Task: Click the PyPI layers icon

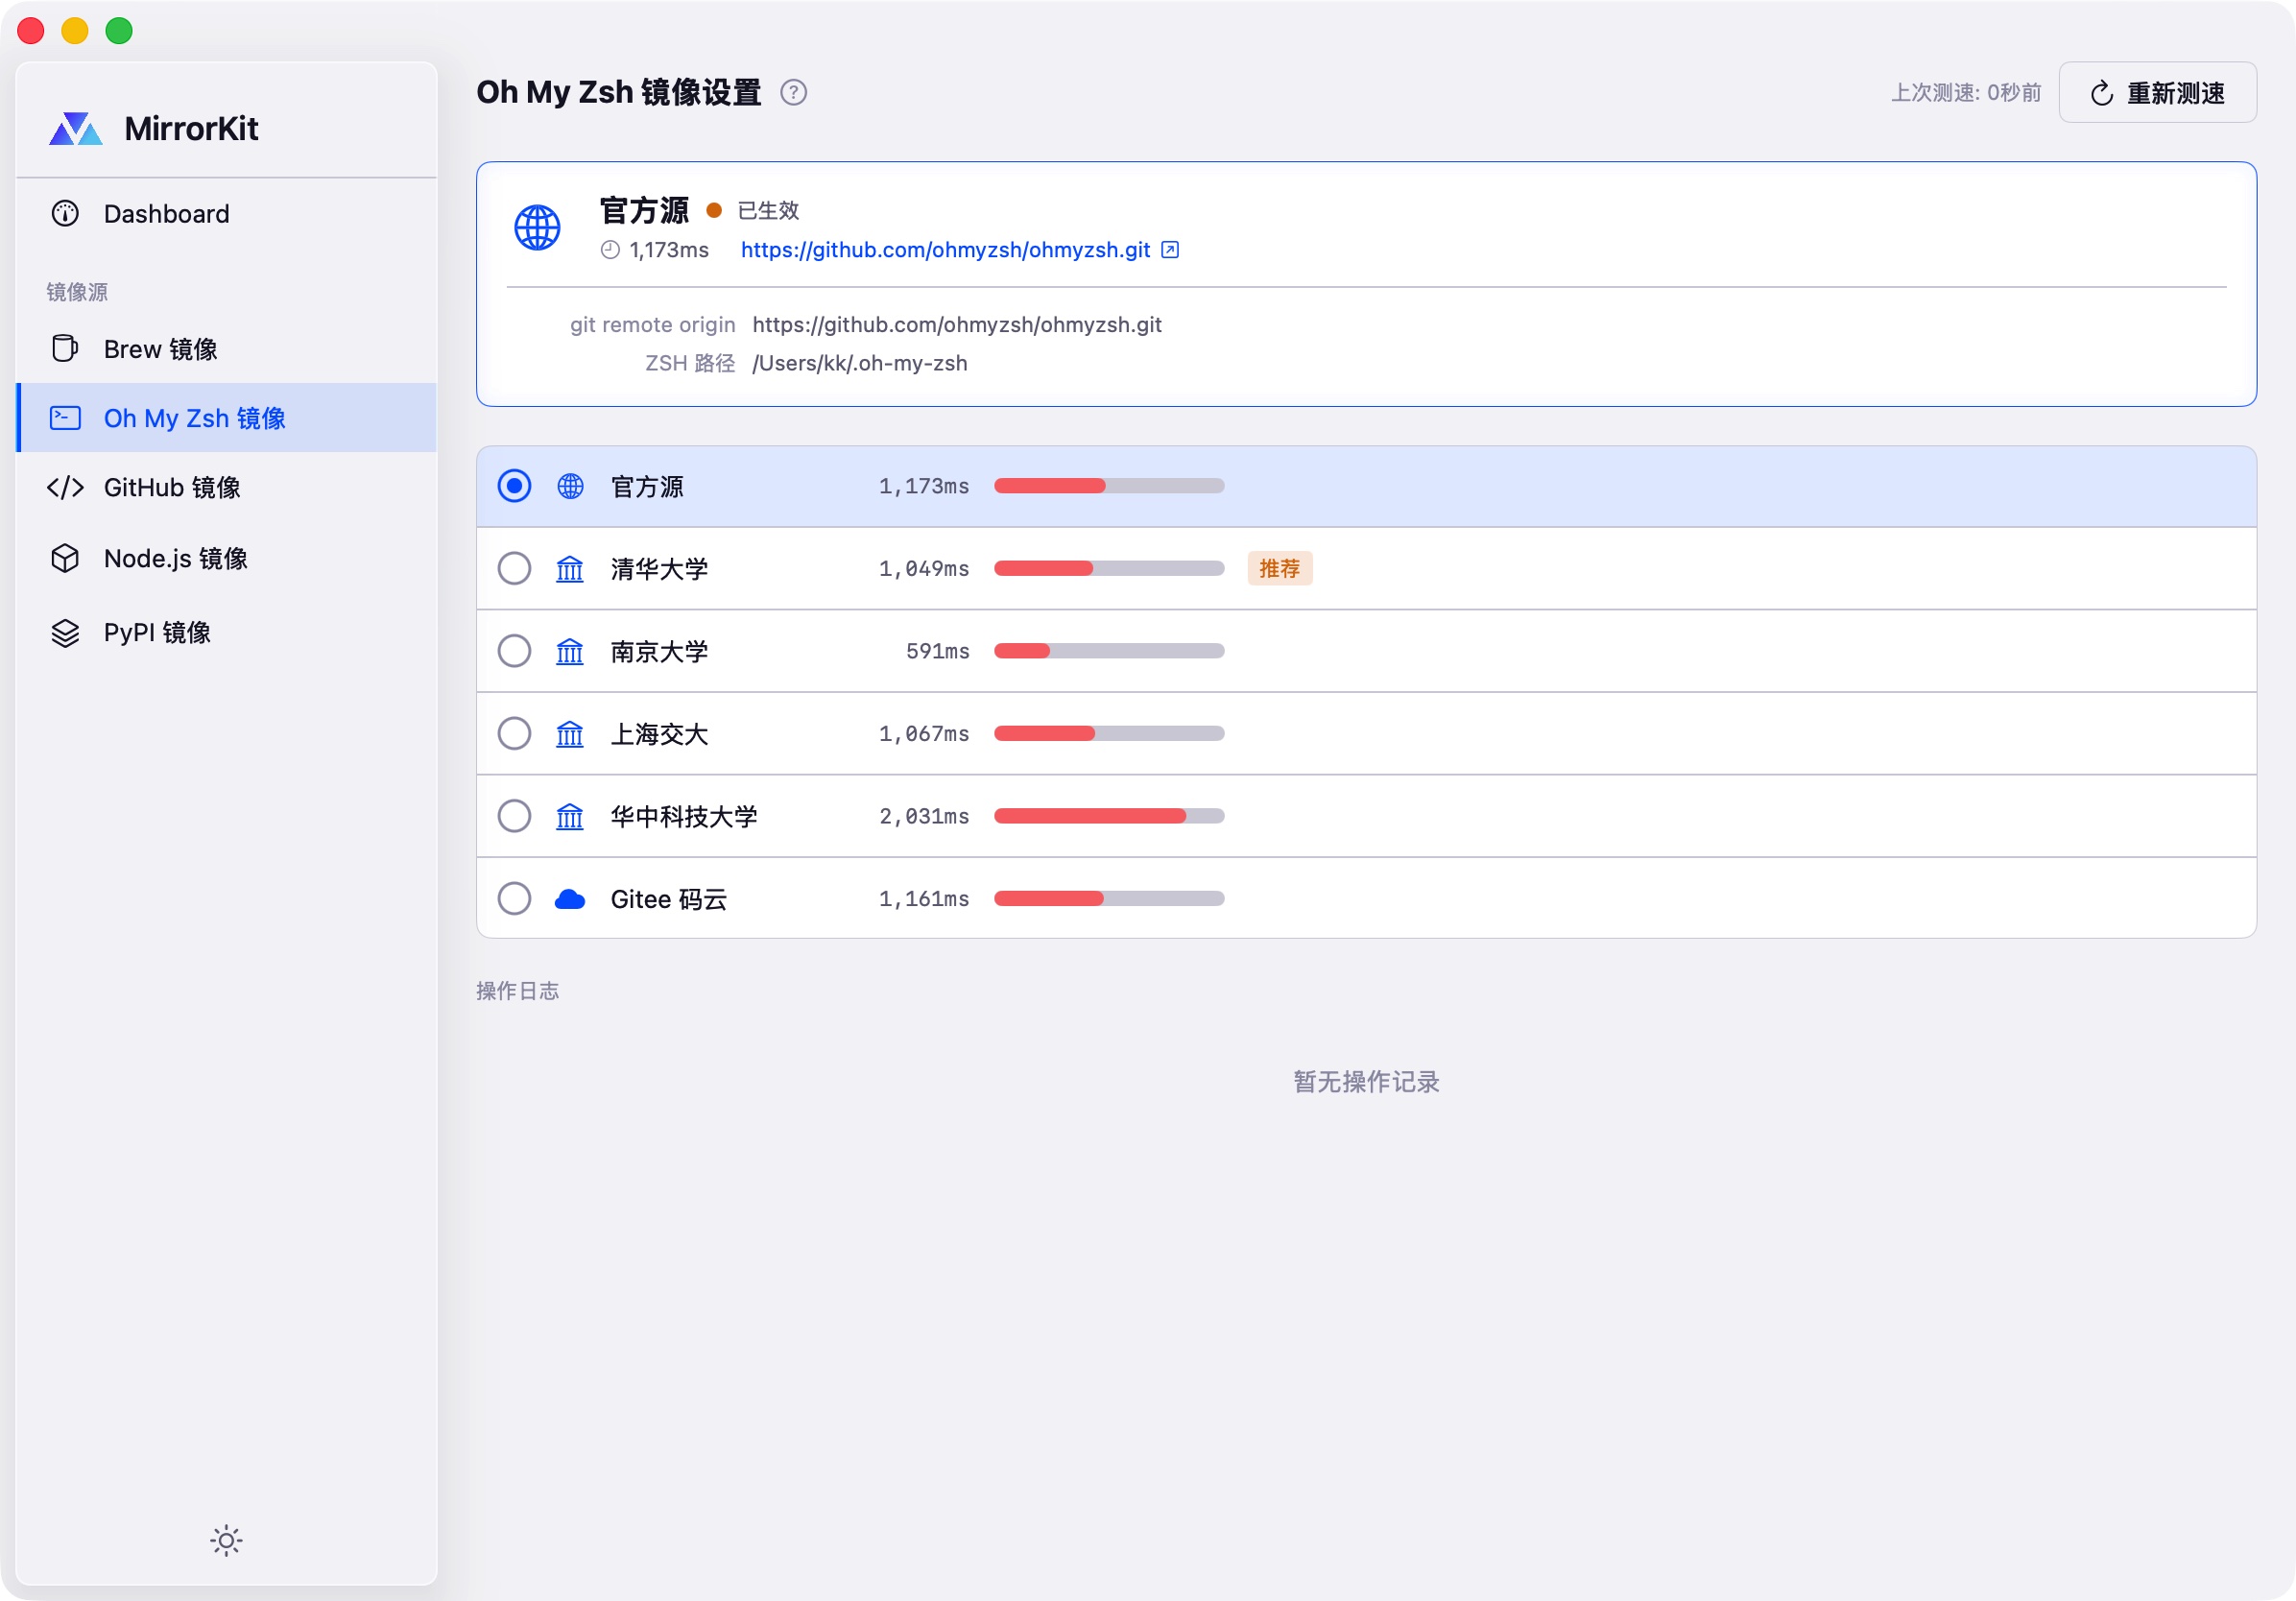Action: coord(65,633)
